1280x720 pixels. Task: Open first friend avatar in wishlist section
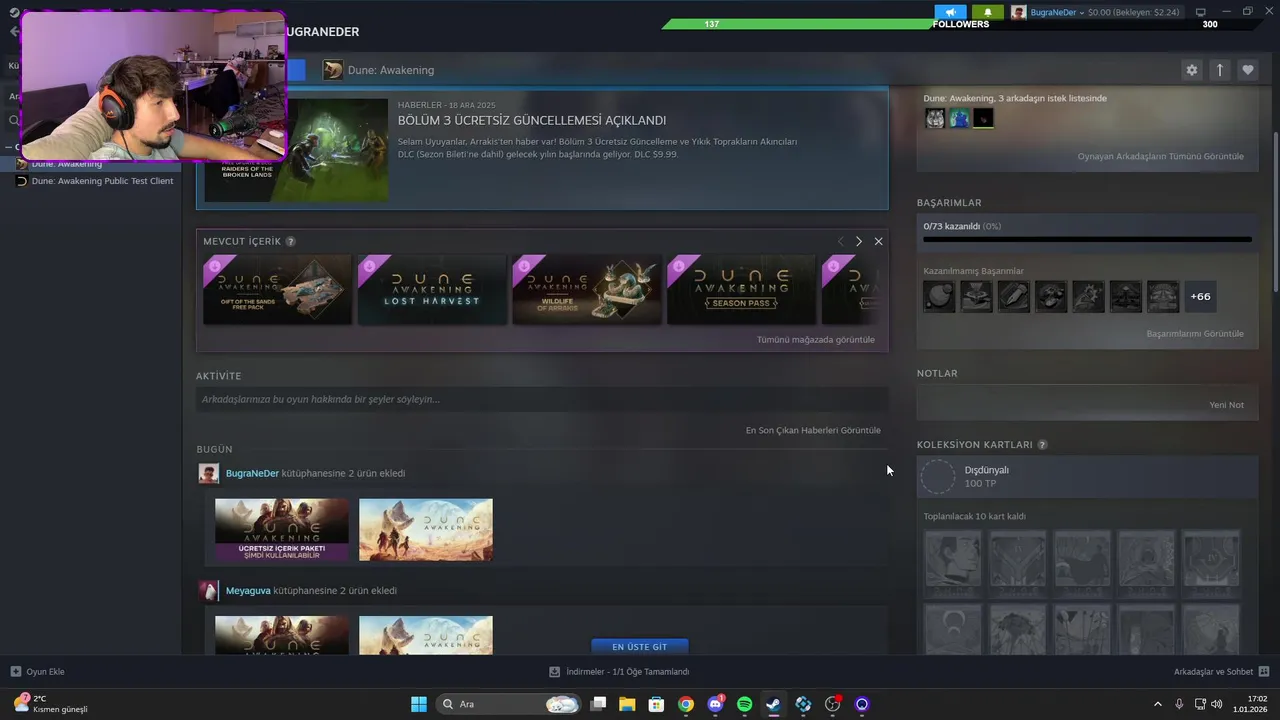[935, 119]
